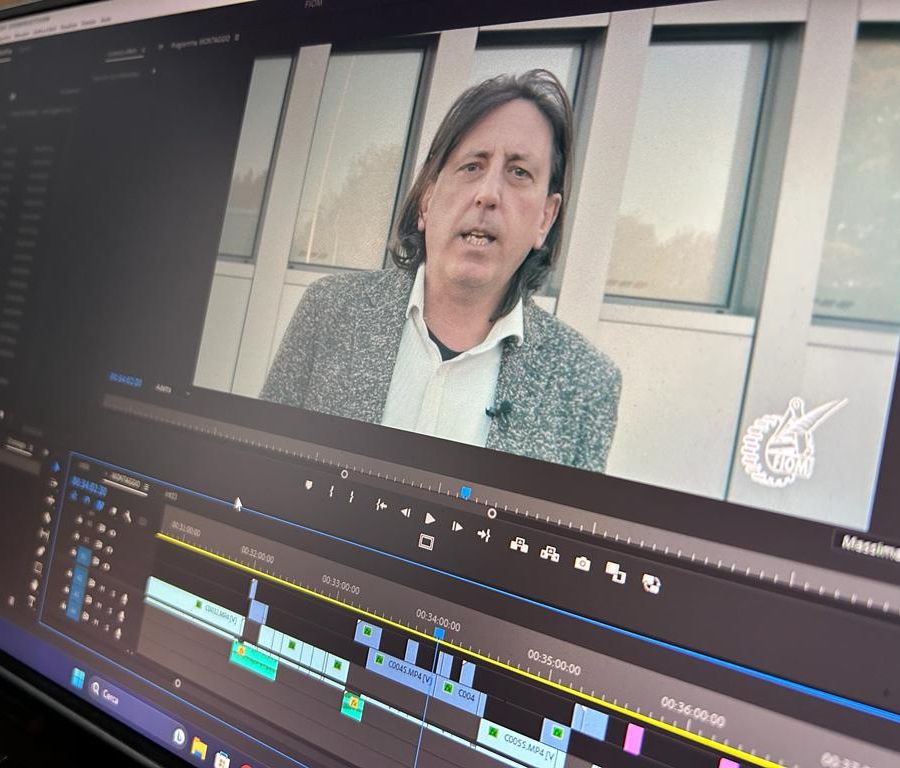Open the round icon left of File Explorer
Screen dimensions: 900x768
pyautogui.click(x=179, y=736)
